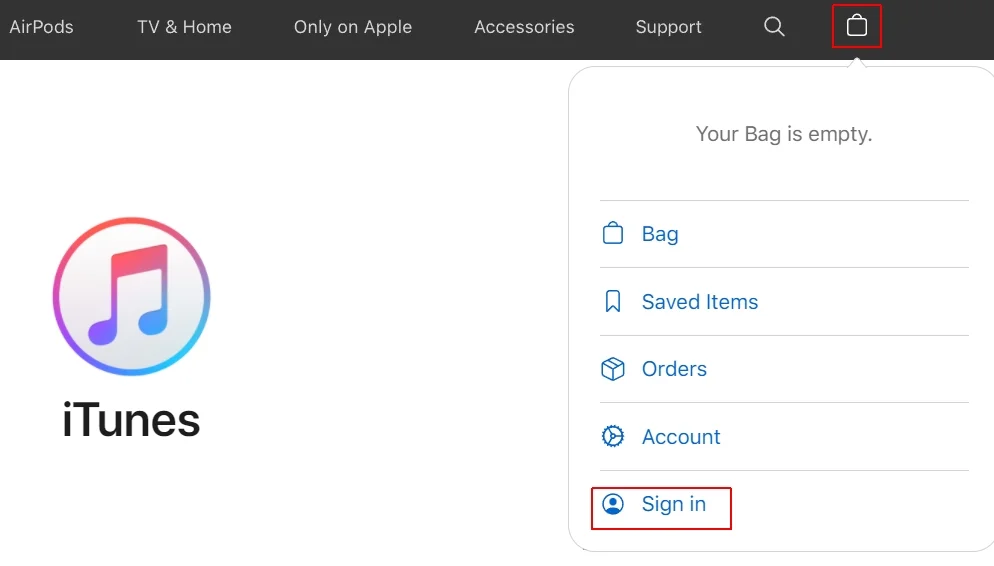Click the iTunes music note logo
Image resolution: width=994 pixels, height=566 pixels.
[131, 297]
